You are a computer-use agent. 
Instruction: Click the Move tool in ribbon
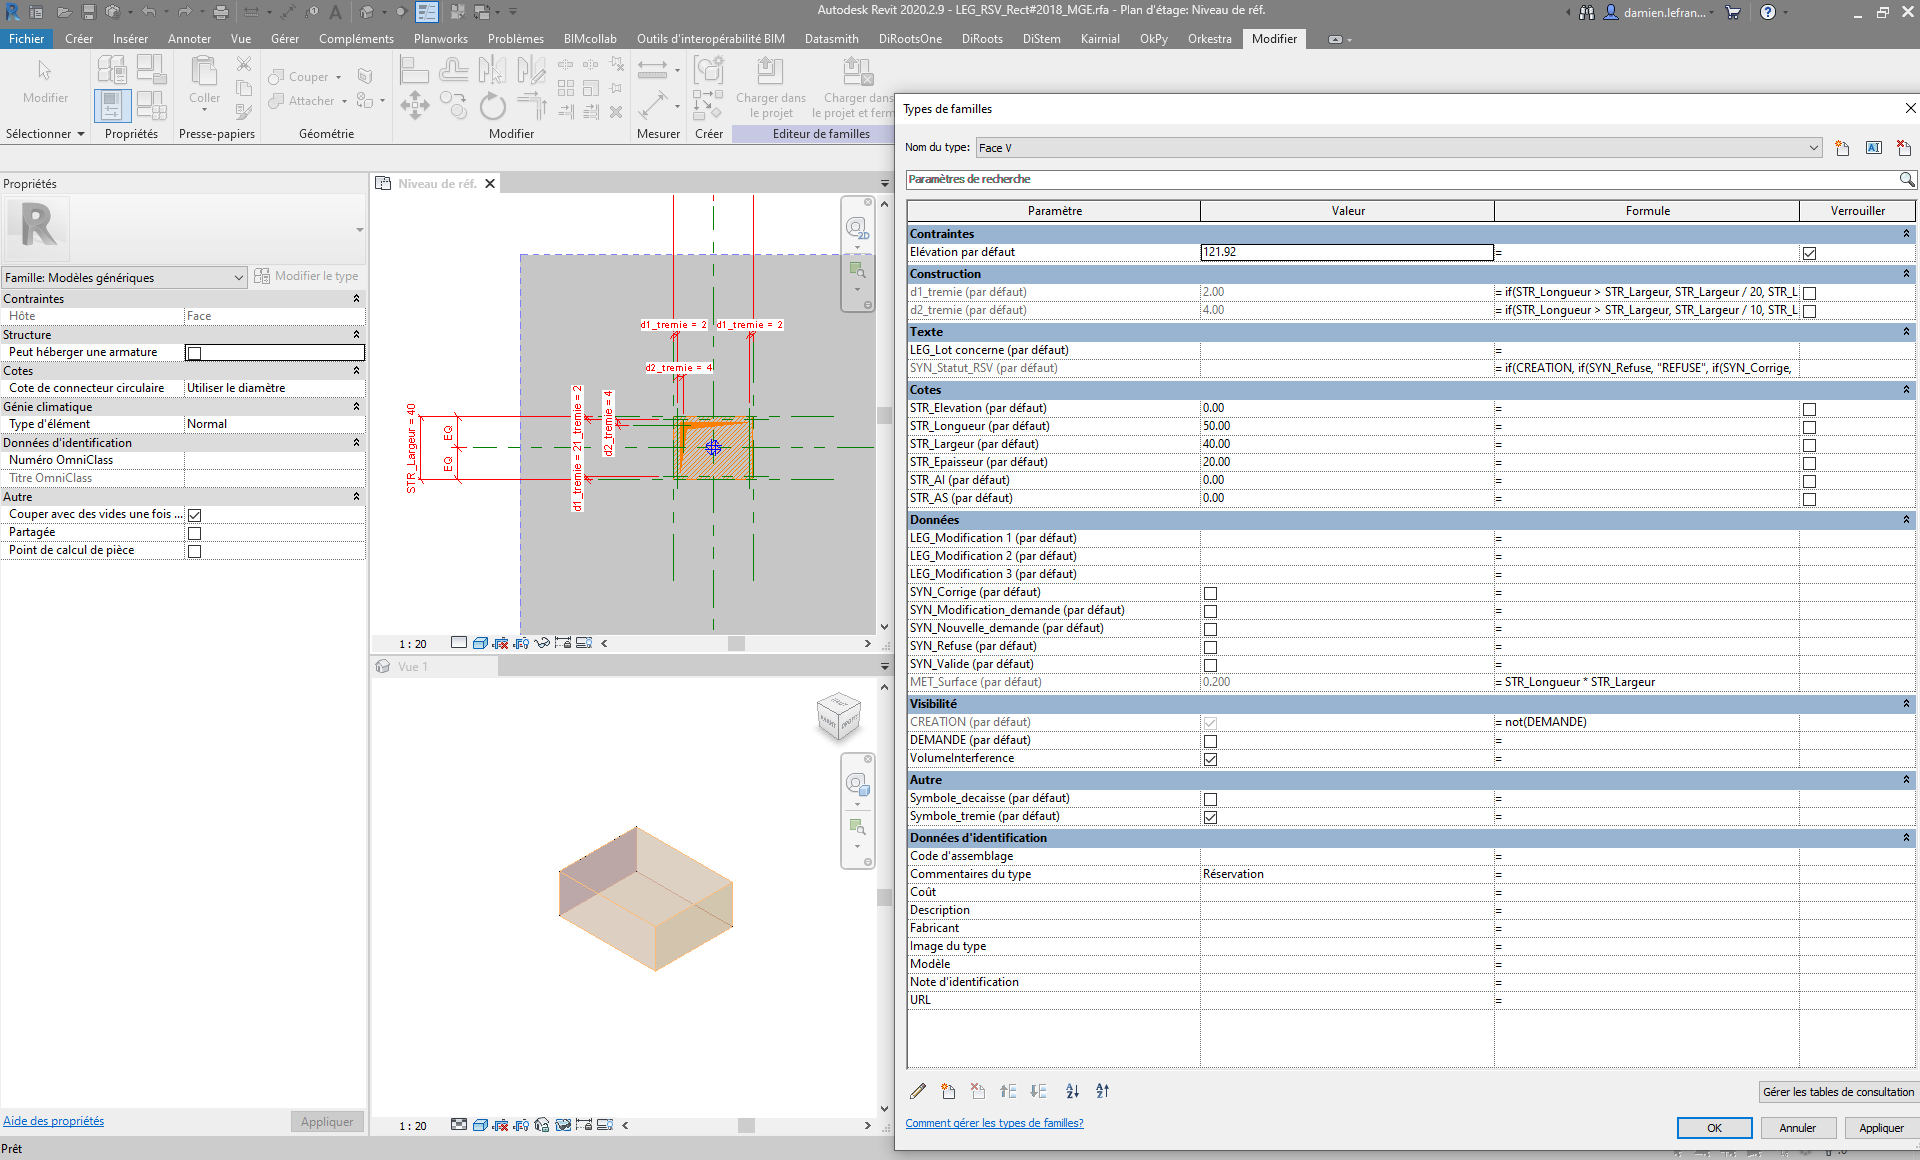[414, 106]
